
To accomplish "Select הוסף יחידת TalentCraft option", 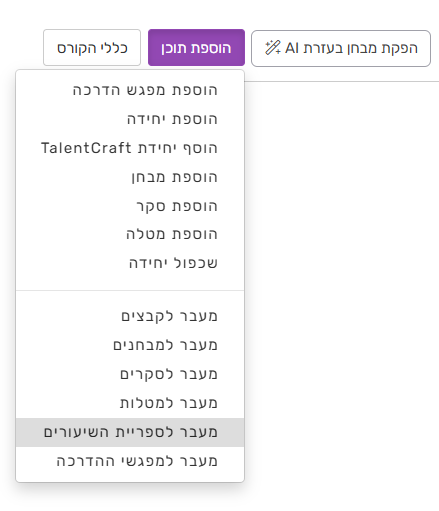I will pyautogui.click(x=130, y=148).
